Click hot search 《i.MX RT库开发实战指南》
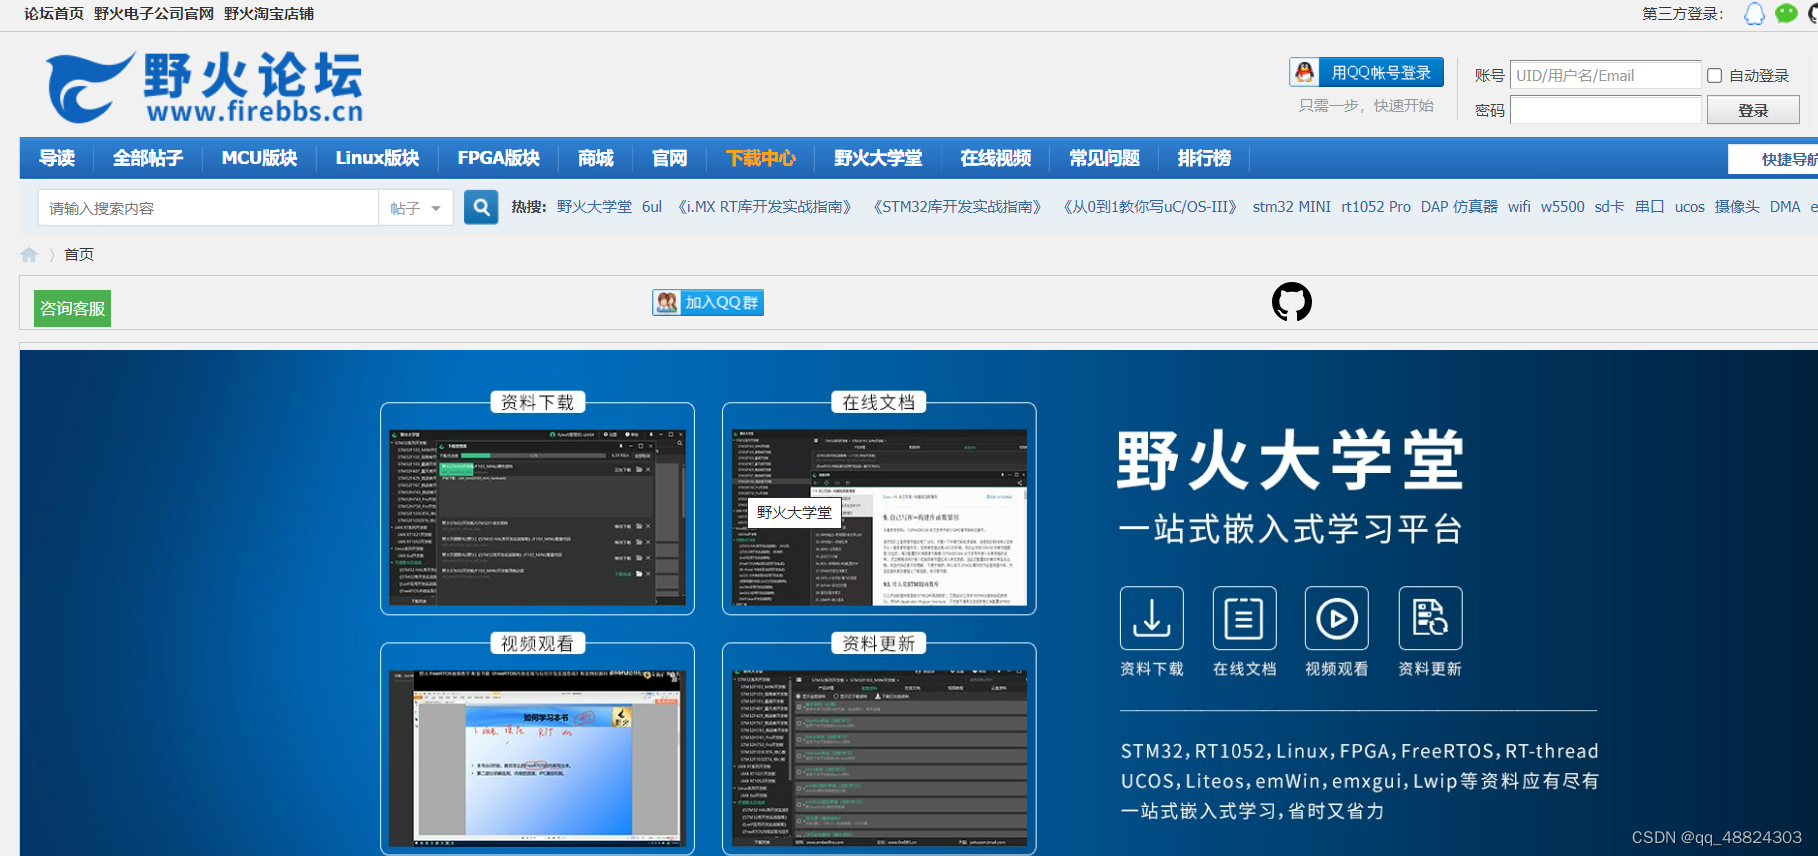Screen dimensions: 1818x856 pyautogui.click(x=765, y=207)
